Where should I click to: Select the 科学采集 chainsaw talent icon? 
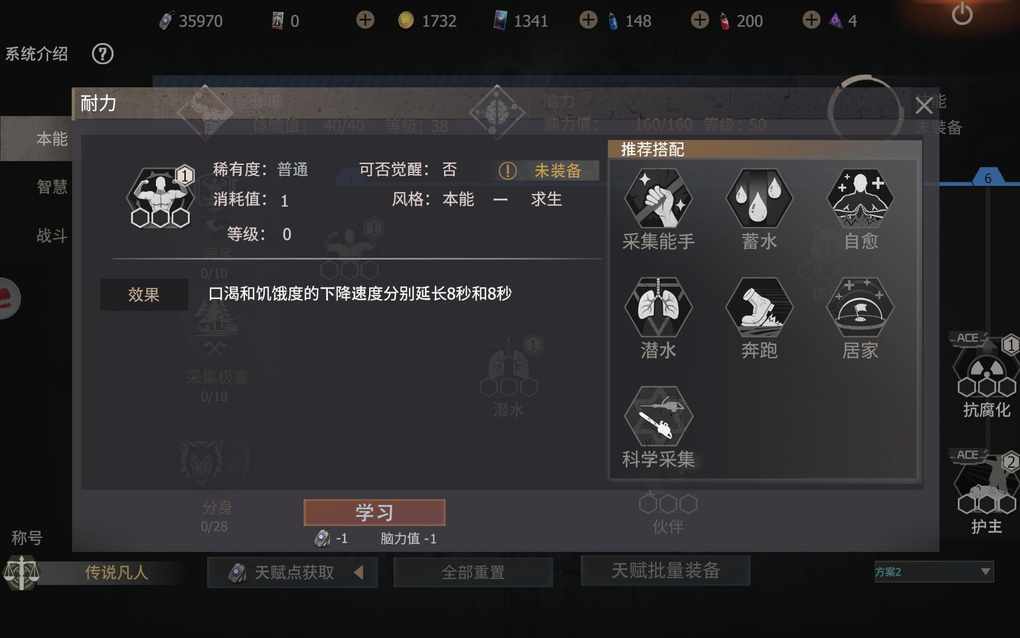658,416
